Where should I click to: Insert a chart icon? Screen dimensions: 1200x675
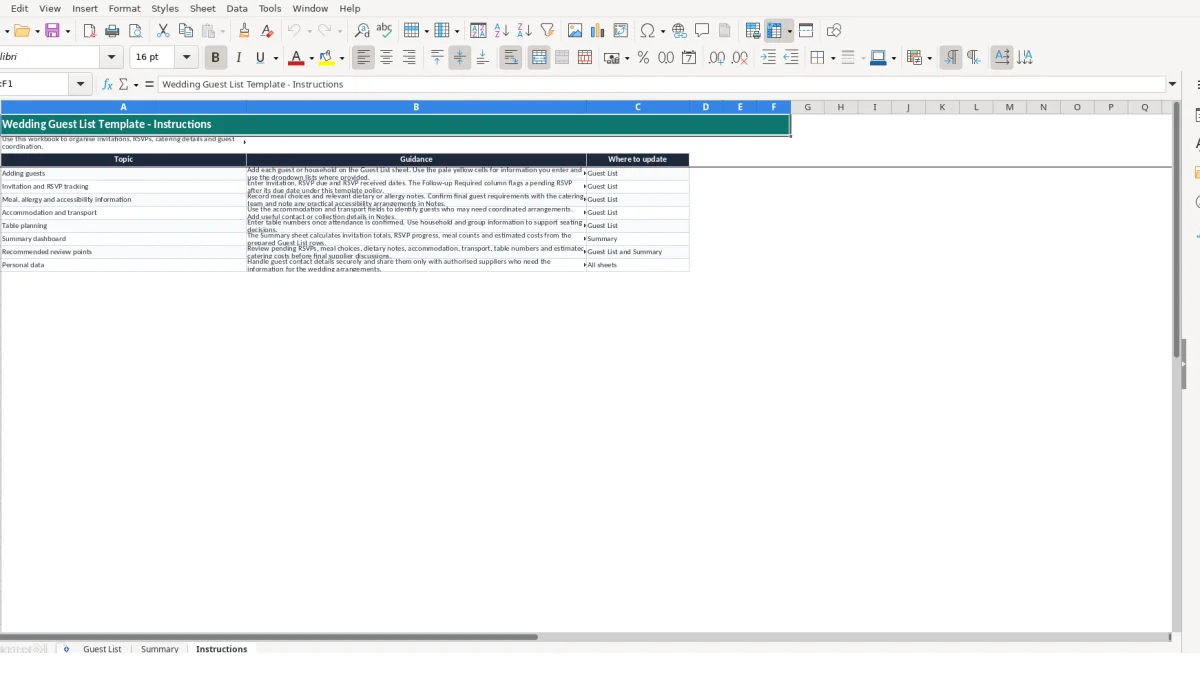click(598, 31)
